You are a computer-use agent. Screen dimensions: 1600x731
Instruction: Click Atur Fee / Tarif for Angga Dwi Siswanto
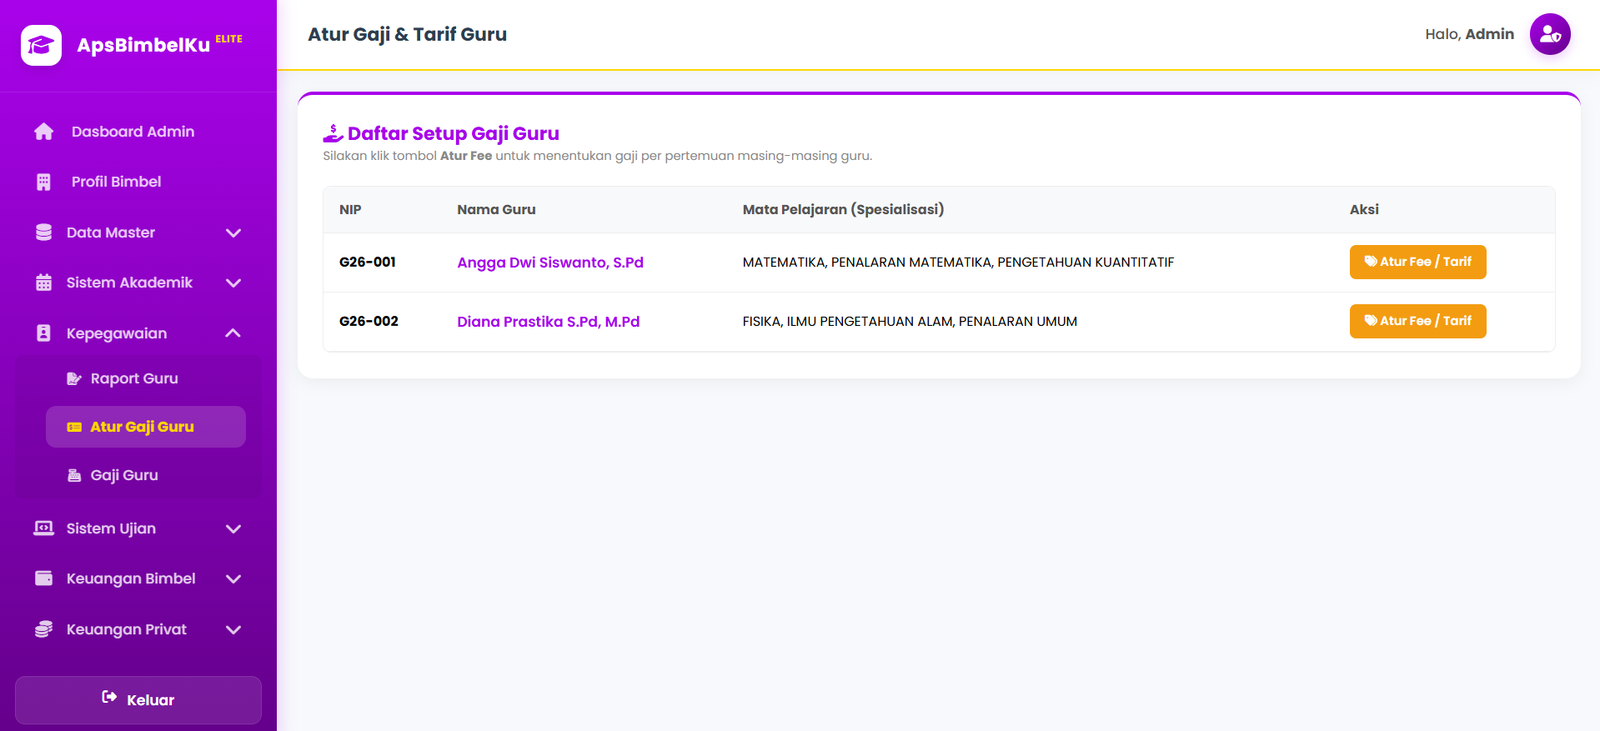1418,262
